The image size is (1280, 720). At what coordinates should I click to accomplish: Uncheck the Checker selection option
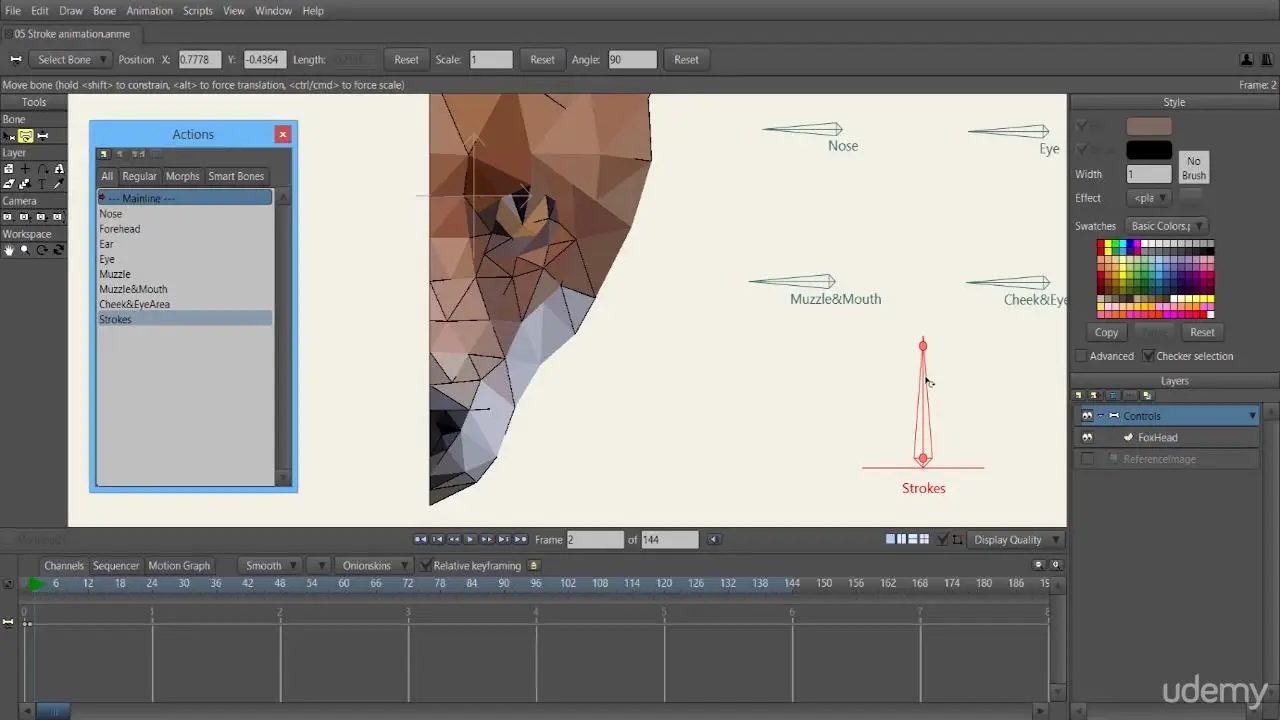point(1148,357)
